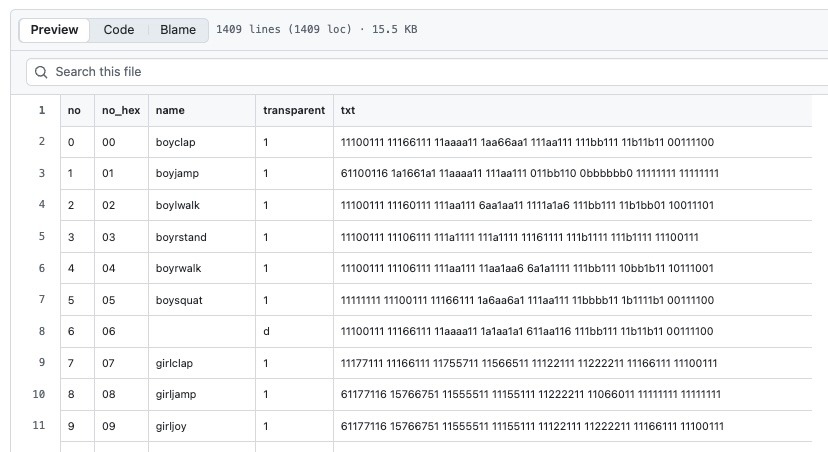The image size is (828, 452).
Task: Click the 'txt' column header
Action: [348, 110]
